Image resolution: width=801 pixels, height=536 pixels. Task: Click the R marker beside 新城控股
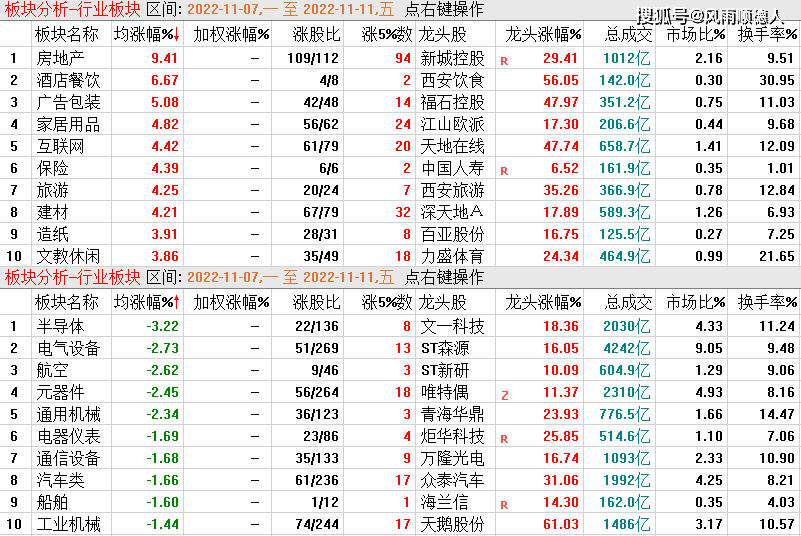(x=504, y=60)
